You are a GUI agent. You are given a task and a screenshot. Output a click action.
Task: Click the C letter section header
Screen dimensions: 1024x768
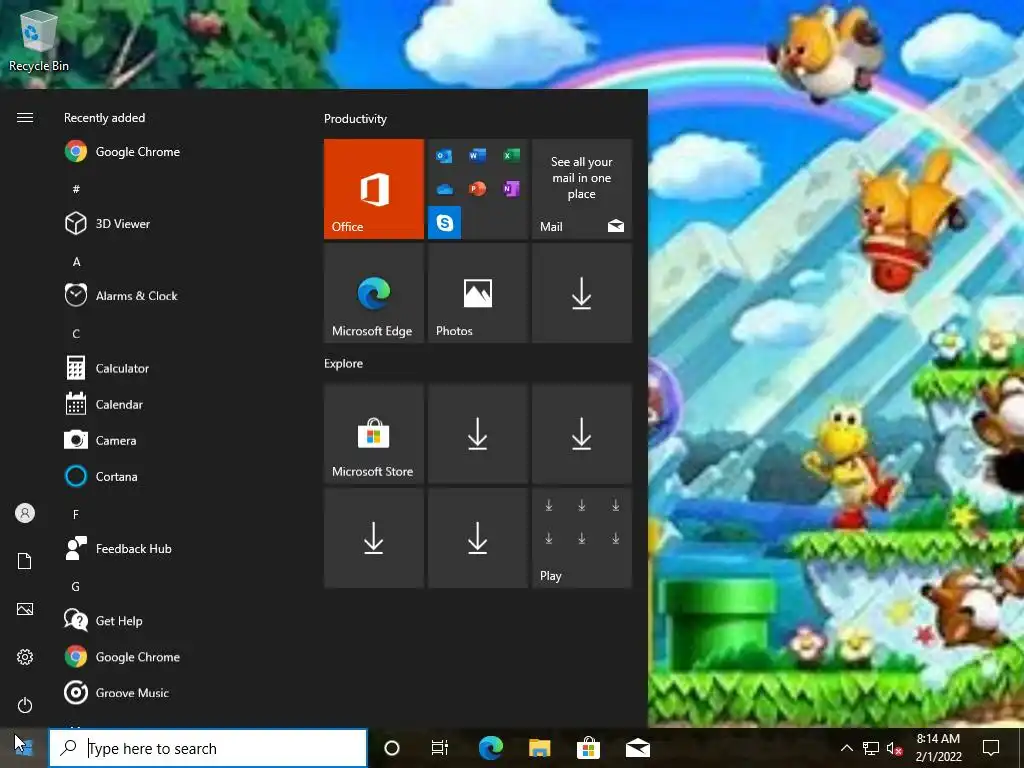point(76,334)
